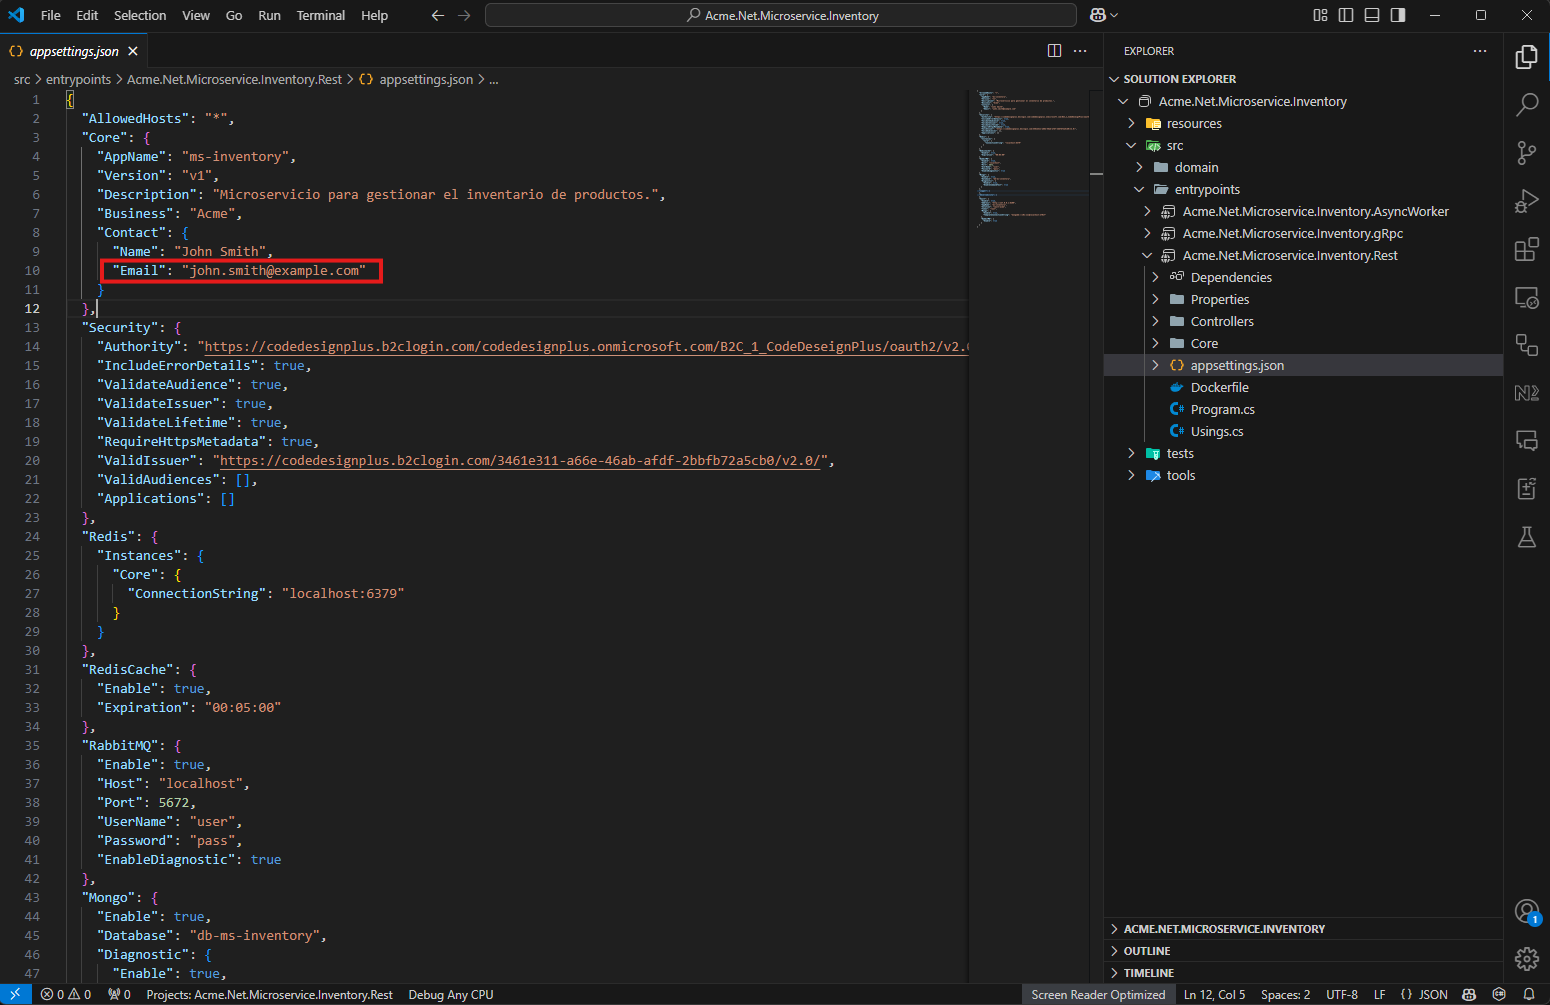Change line endings via LF status item
This screenshot has width=1550, height=1005.
tap(1379, 994)
